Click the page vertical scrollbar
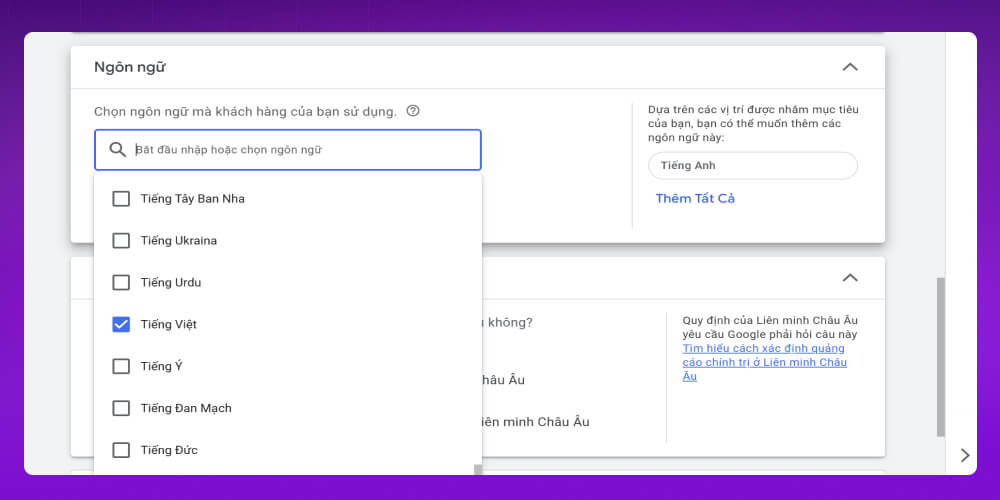Image resolution: width=1000 pixels, height=500 pixels. [x=939, y=355]
